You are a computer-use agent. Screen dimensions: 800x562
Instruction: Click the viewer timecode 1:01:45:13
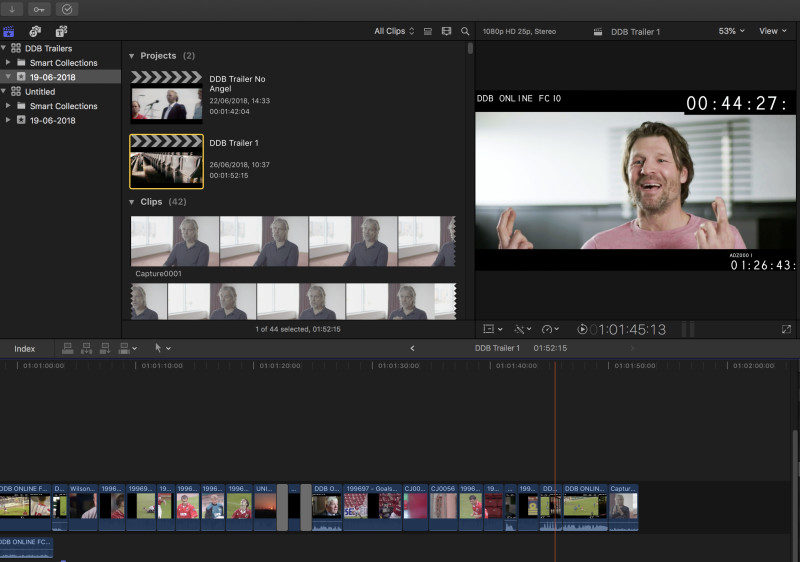click(x=628, y=329)
